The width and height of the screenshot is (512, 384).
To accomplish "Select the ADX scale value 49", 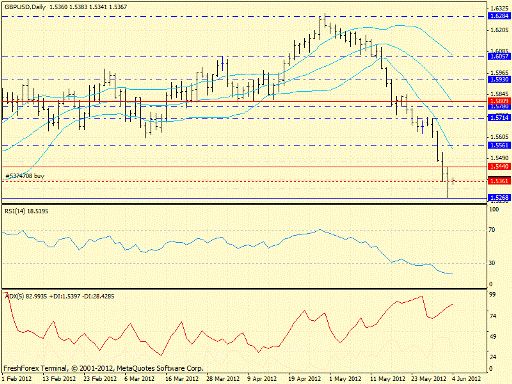I will click(492, 336).
